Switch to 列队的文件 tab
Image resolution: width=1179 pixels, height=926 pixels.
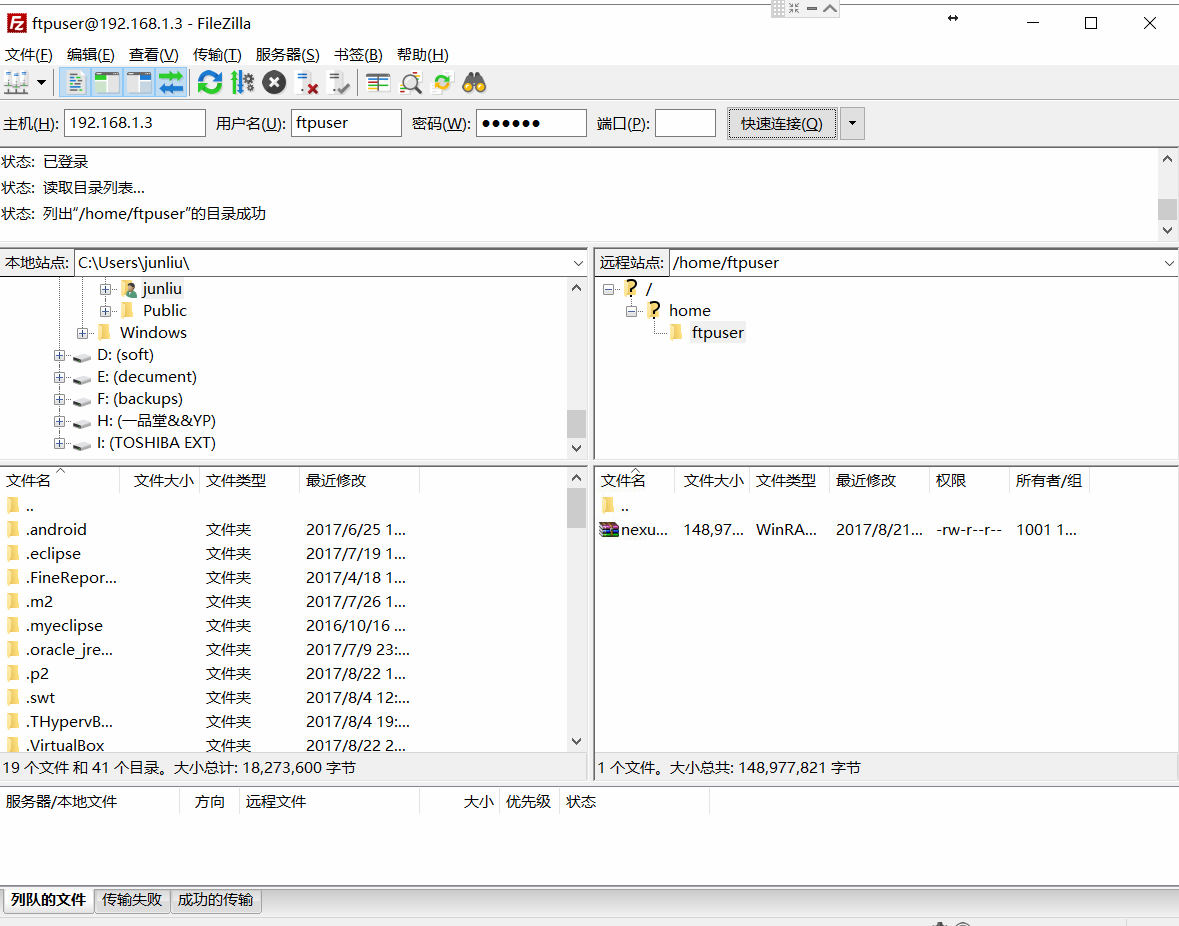[x=48, y=900]
